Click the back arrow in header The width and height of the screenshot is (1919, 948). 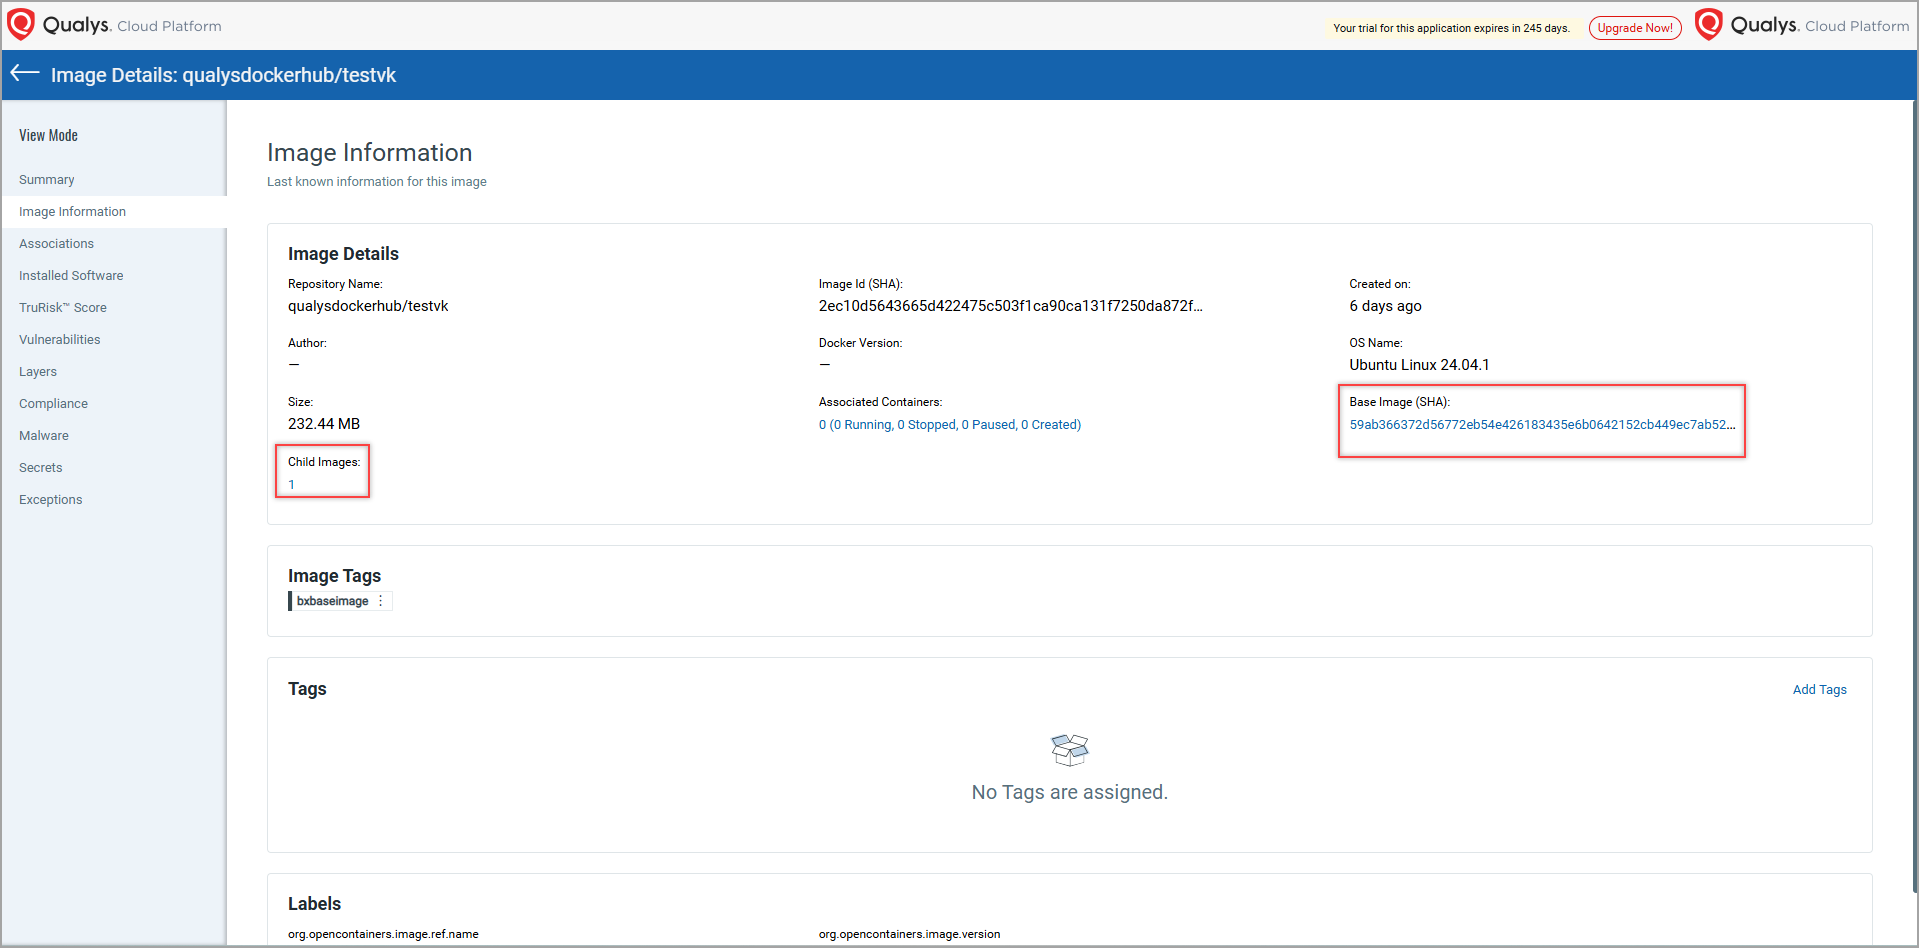[x=25, y=73]
